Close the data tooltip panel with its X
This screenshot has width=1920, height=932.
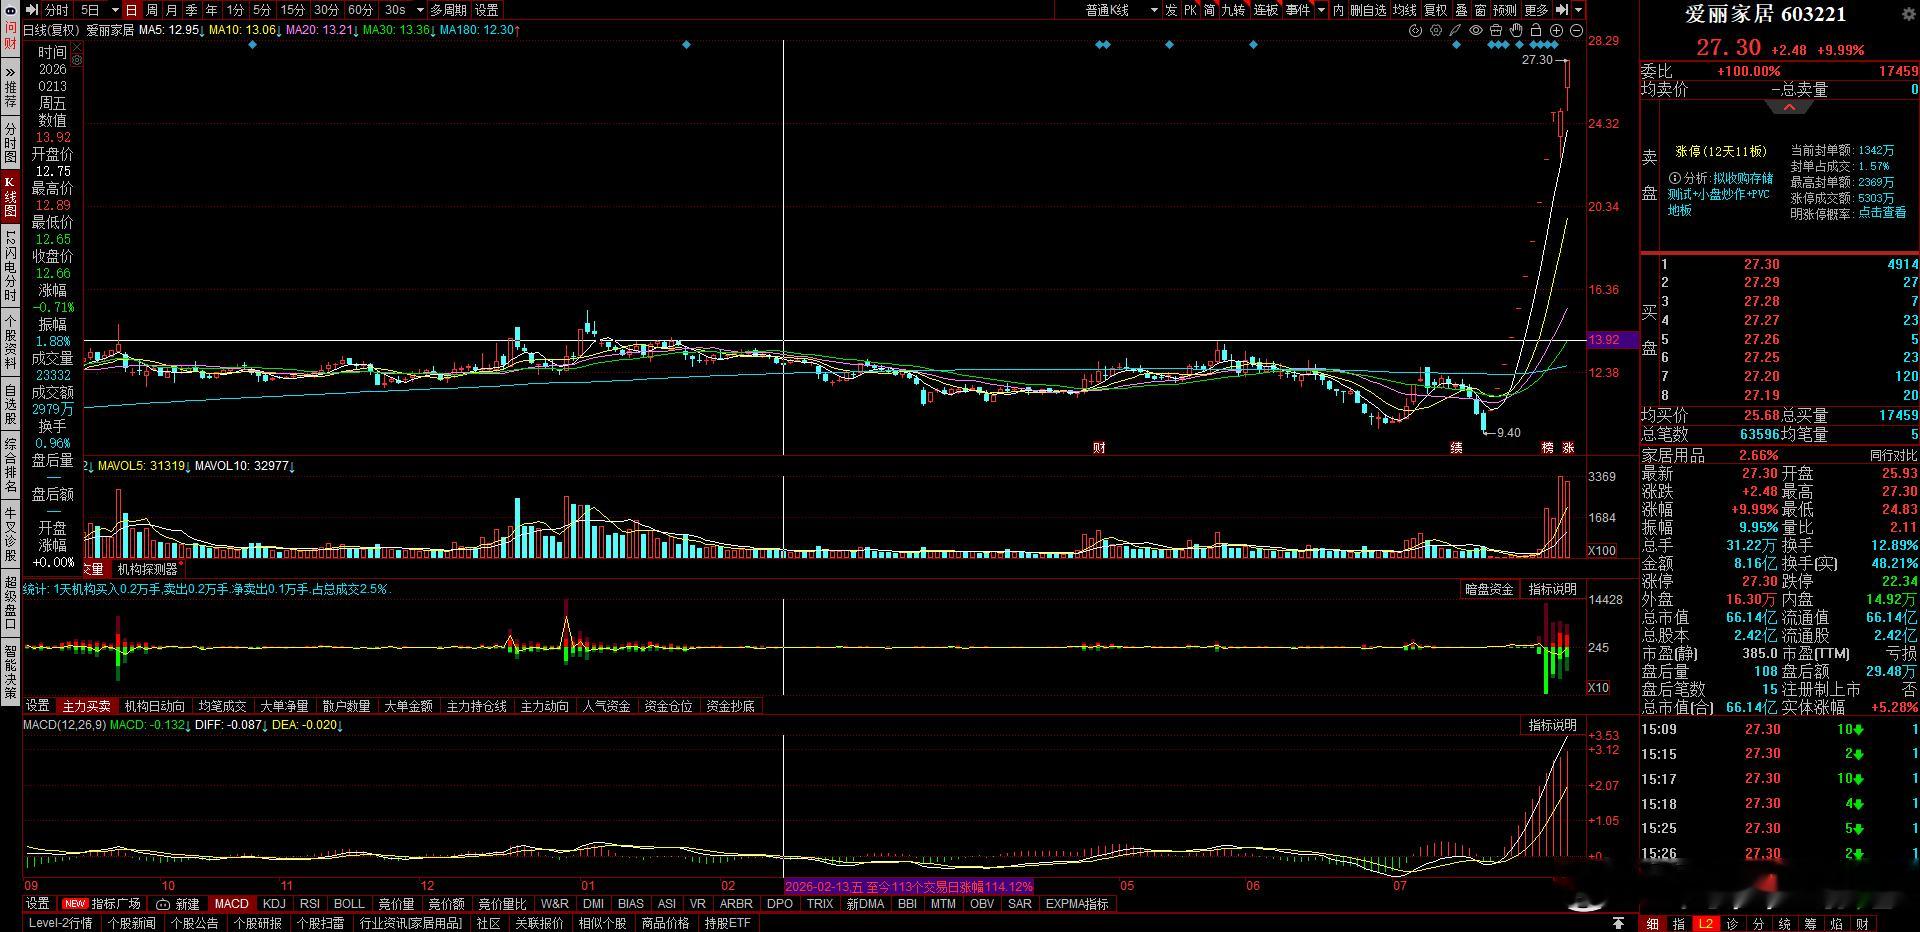[x=77, y=47]
